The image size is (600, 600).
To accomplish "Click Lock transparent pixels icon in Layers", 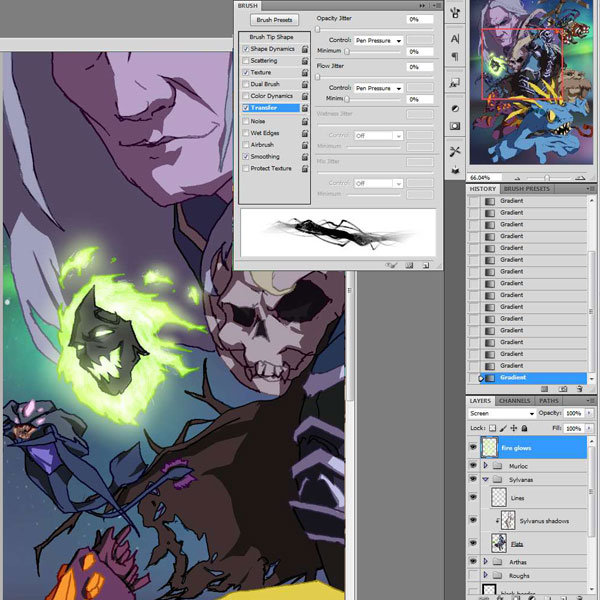I will [493, 428].
